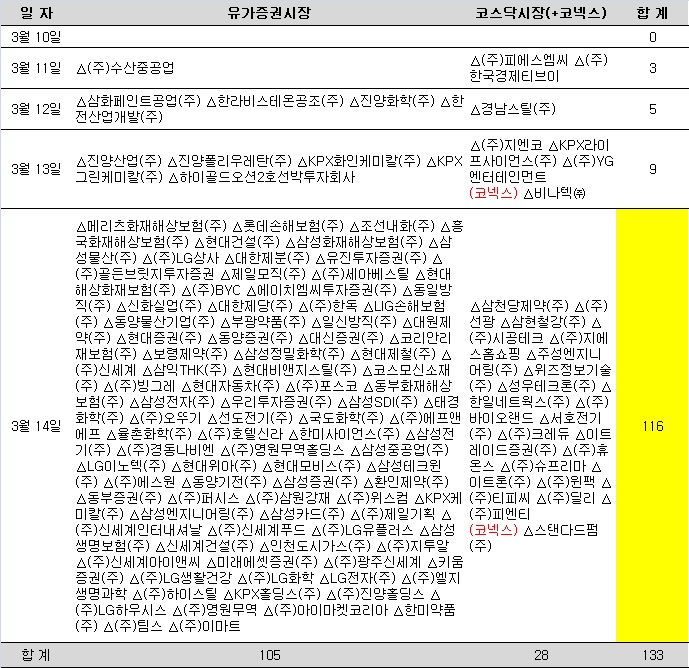Click the 하이골드오션2호선박투자회사 entry
The image size is (689, 668).
[262, 178]
